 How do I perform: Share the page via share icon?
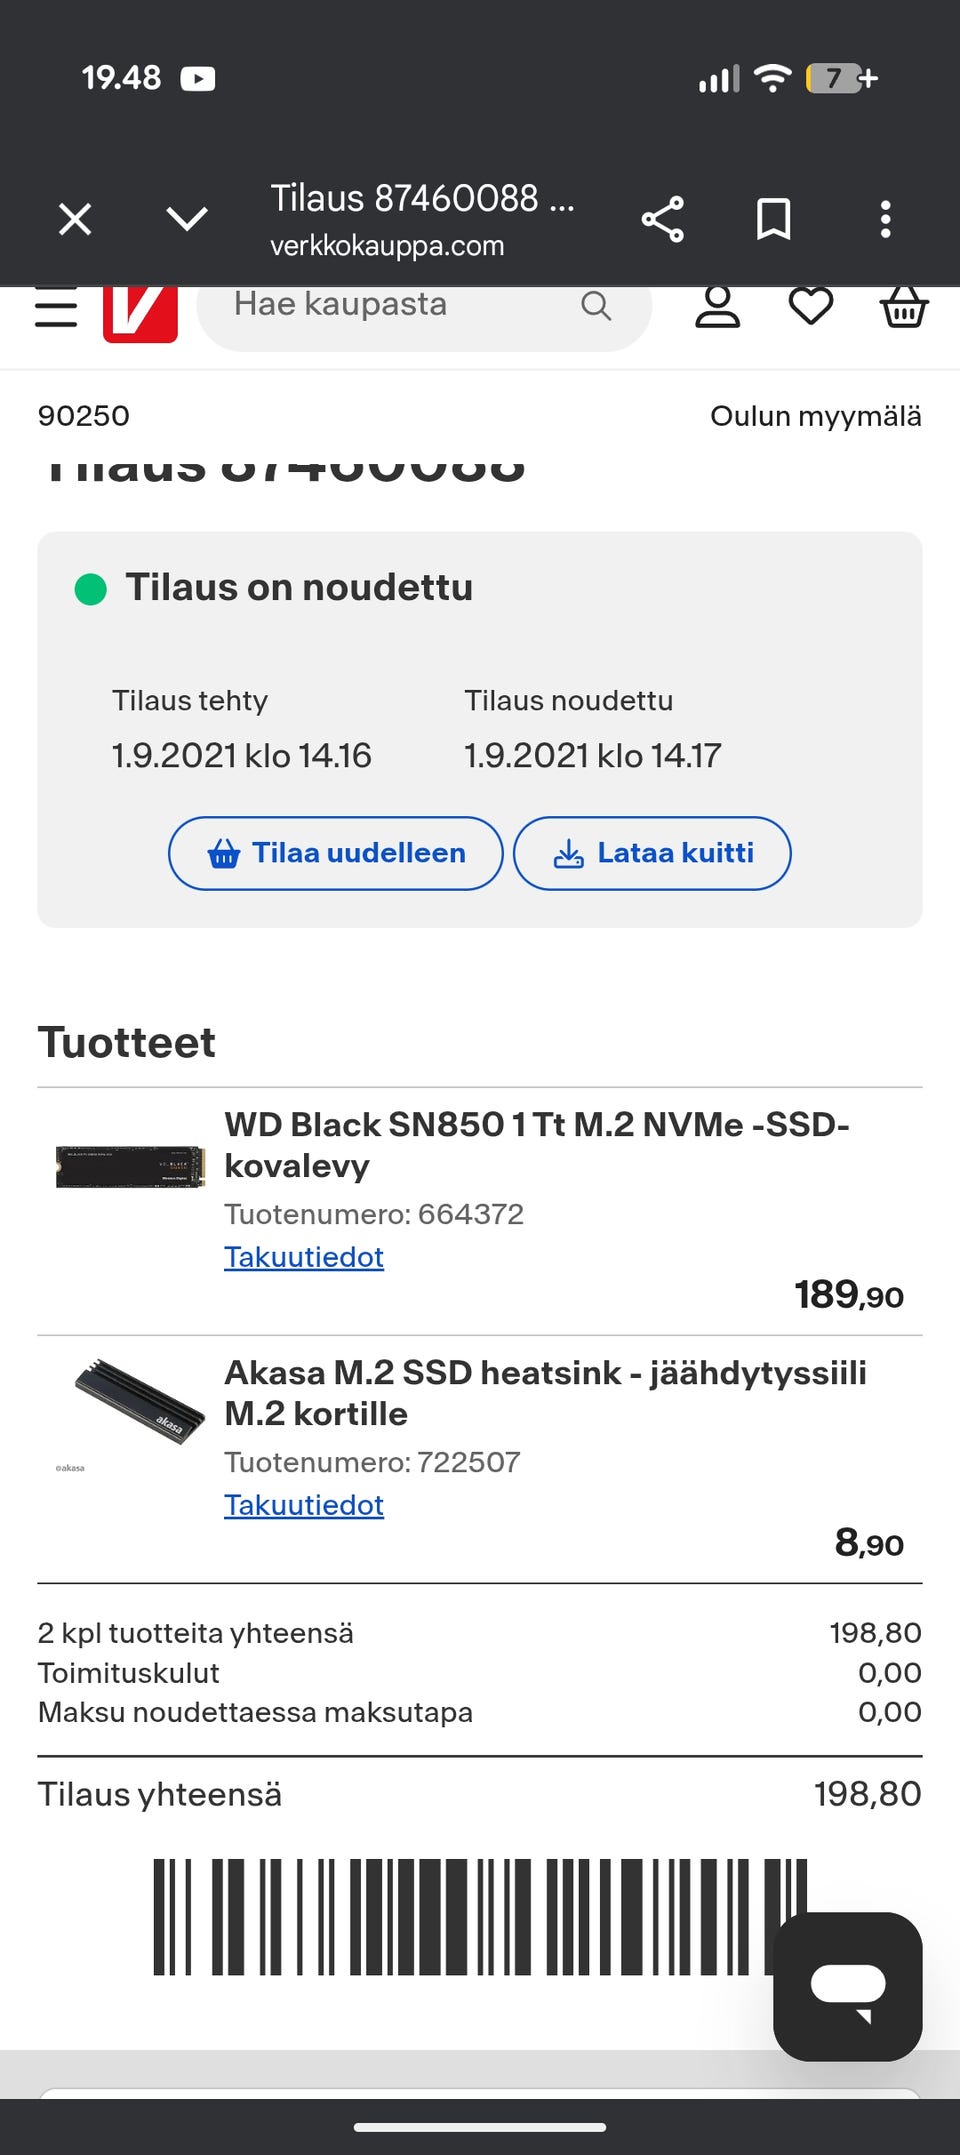tap(662, 219)
